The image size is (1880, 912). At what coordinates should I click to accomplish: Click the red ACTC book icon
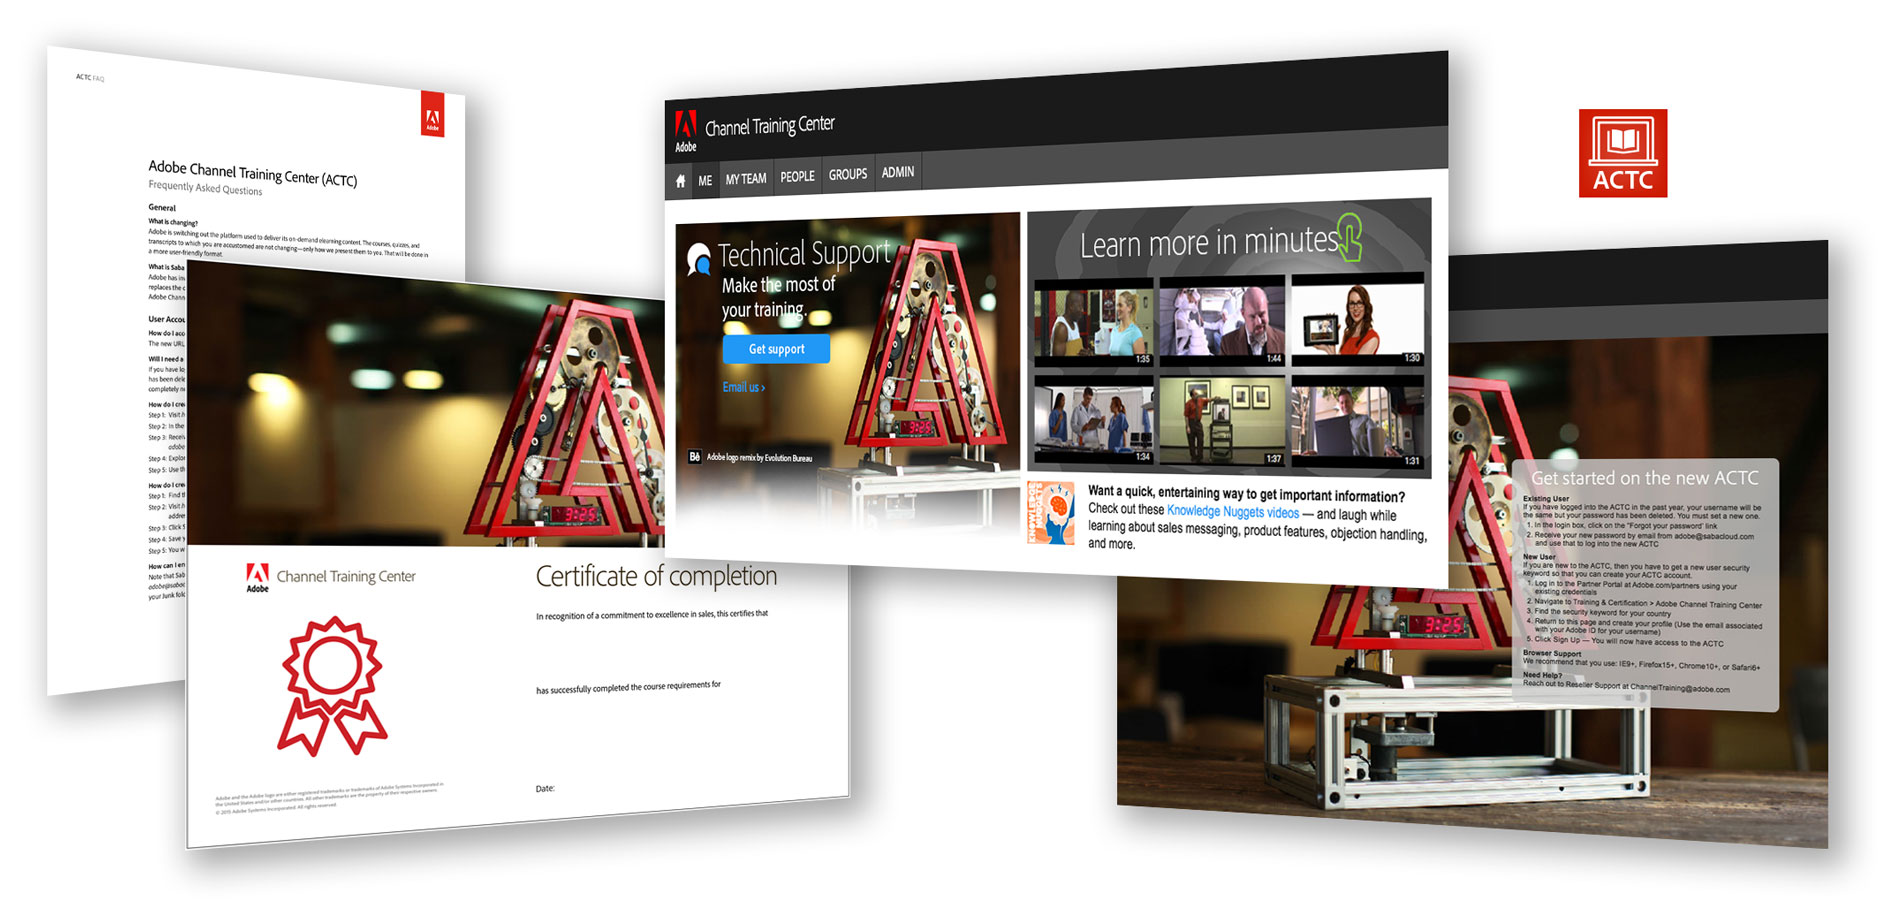point(1622,153)
